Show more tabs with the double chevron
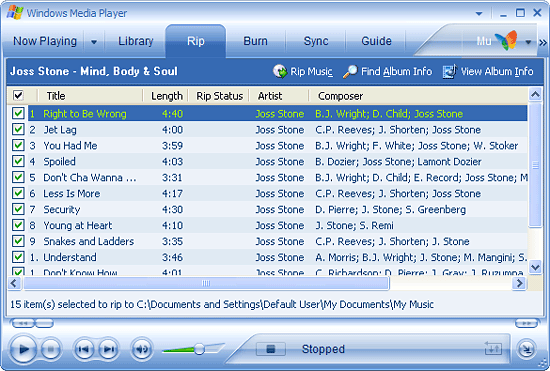This screenshot has width=550, height=371. coord(543,42)
